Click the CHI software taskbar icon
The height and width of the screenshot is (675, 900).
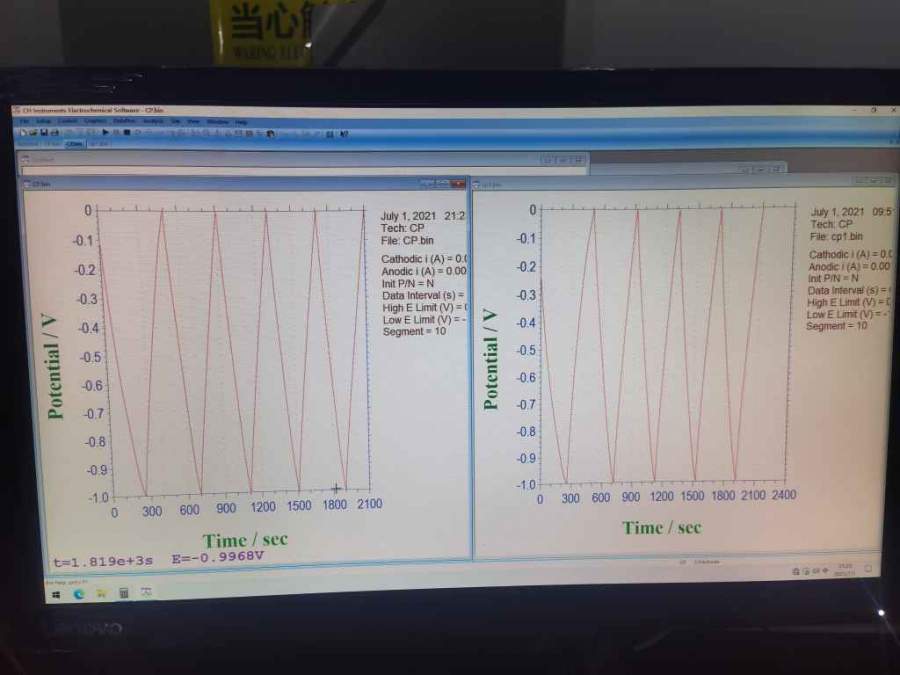tap(146, 592)
